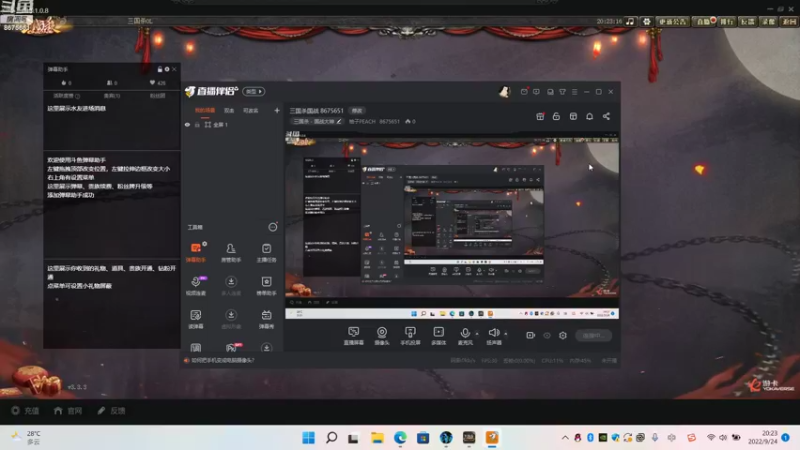Edit the 三国杀 category selector
The height and width of the screenshot is (450, 800).
(x=317, y=121)
